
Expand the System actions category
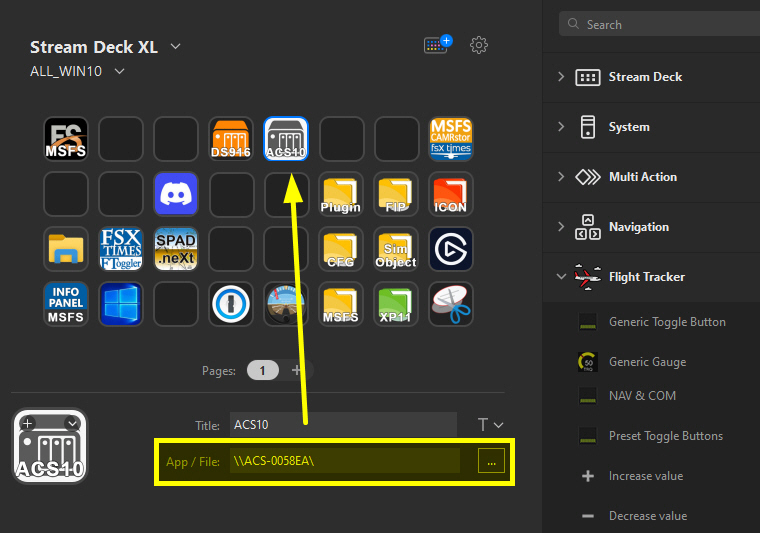click(561, 127)
